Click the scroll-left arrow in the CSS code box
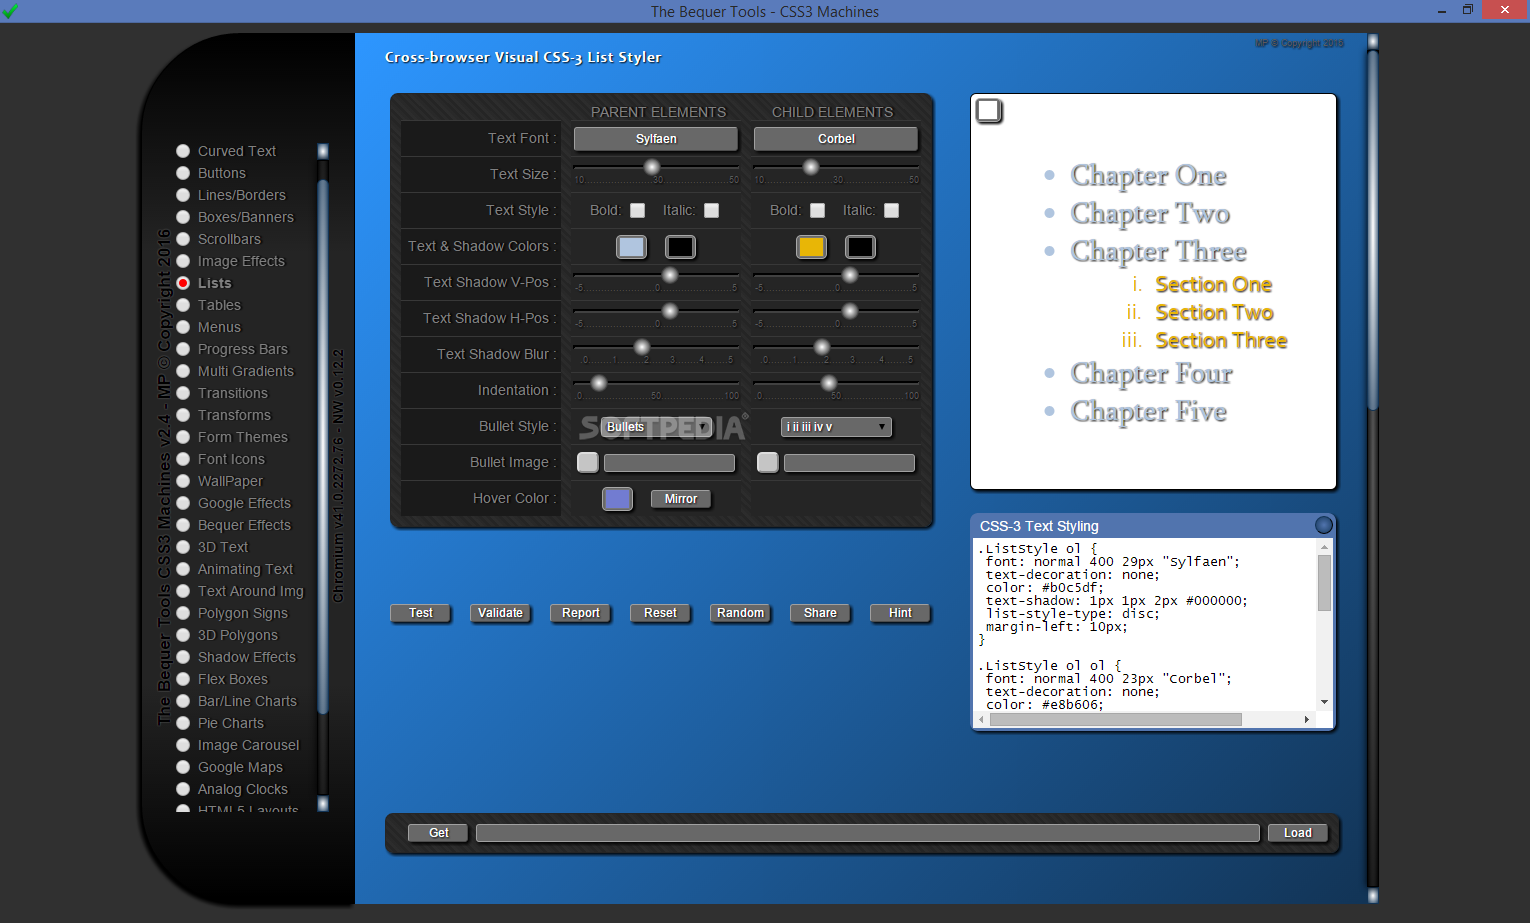 point(982,719)
